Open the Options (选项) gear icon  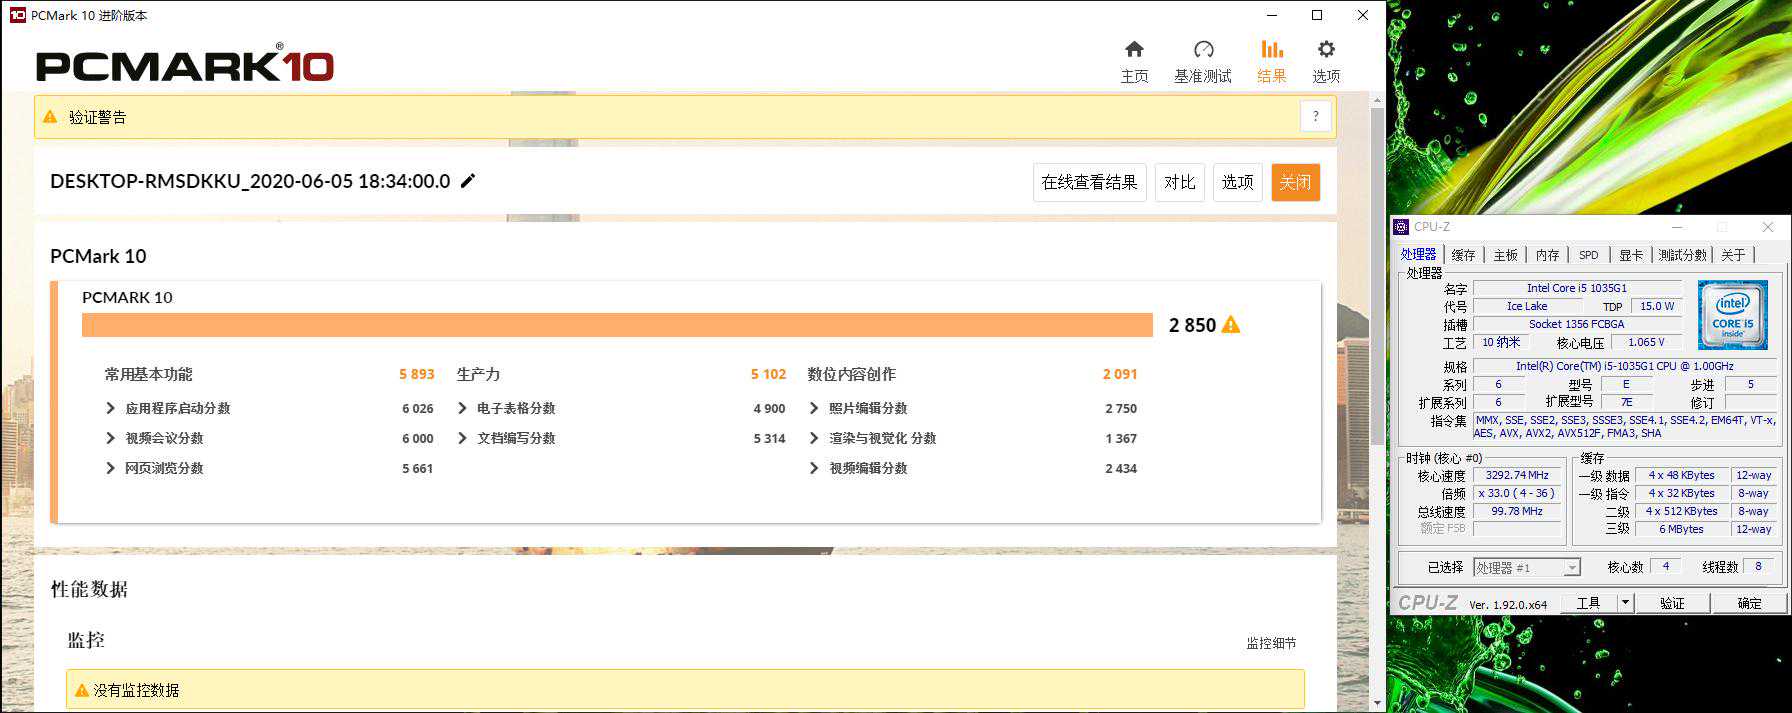[1326, 50]
